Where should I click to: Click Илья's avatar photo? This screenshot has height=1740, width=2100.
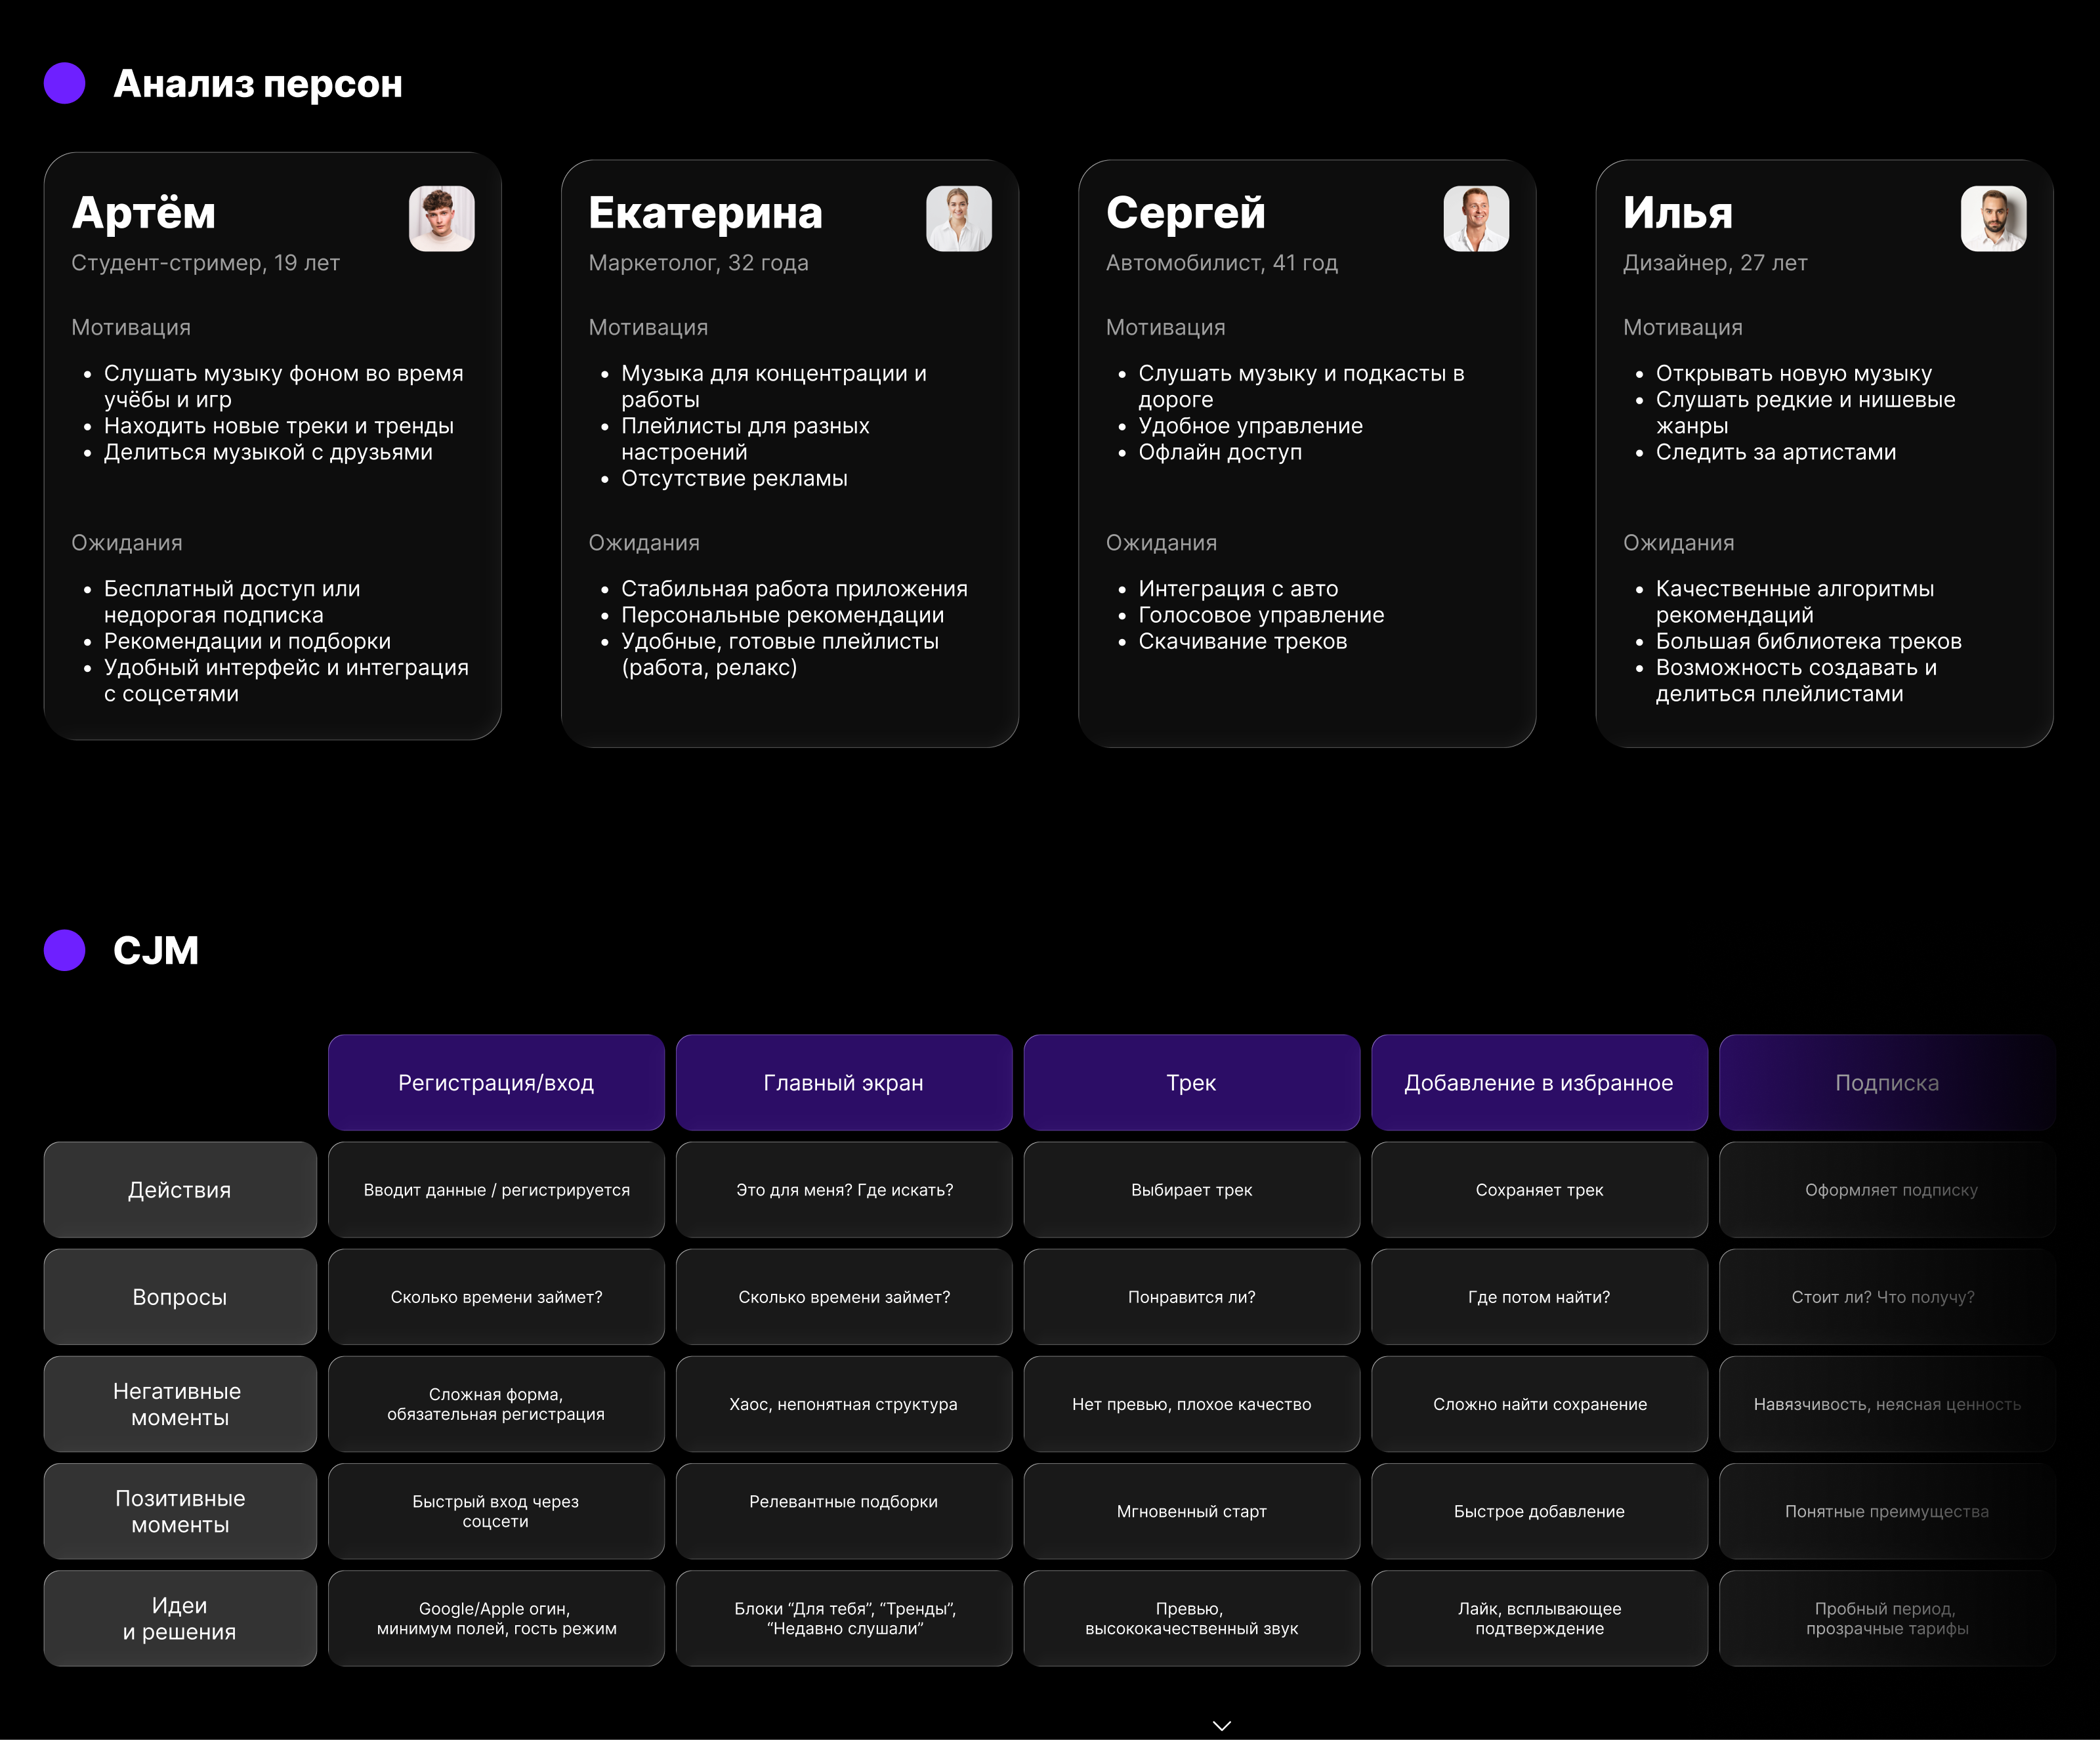1993,218
